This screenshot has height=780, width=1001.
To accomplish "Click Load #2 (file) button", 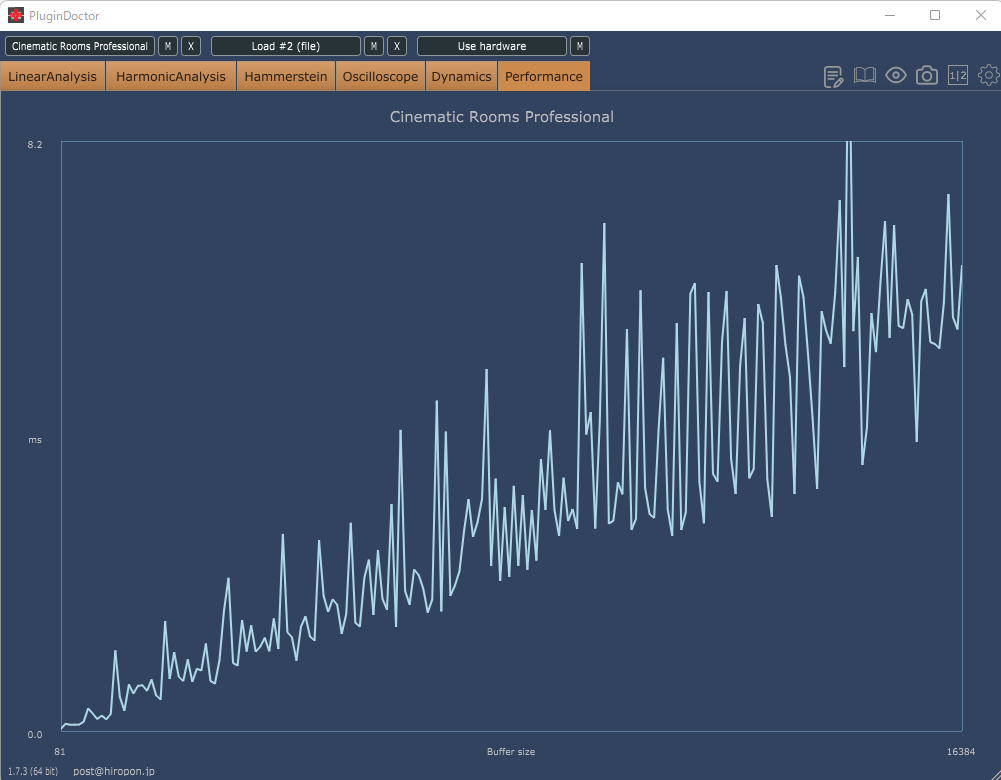I will [285, 46].
